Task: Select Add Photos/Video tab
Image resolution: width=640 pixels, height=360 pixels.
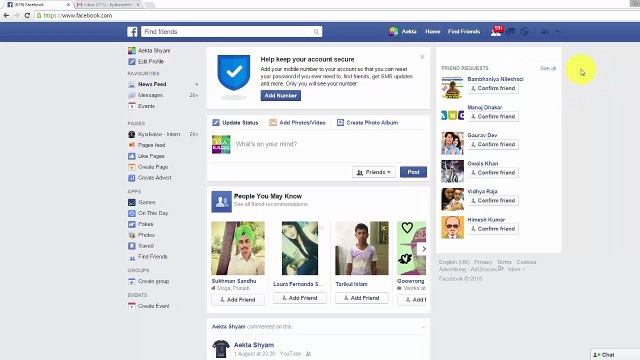Action: pyautogui.click(x=297, y=122)
